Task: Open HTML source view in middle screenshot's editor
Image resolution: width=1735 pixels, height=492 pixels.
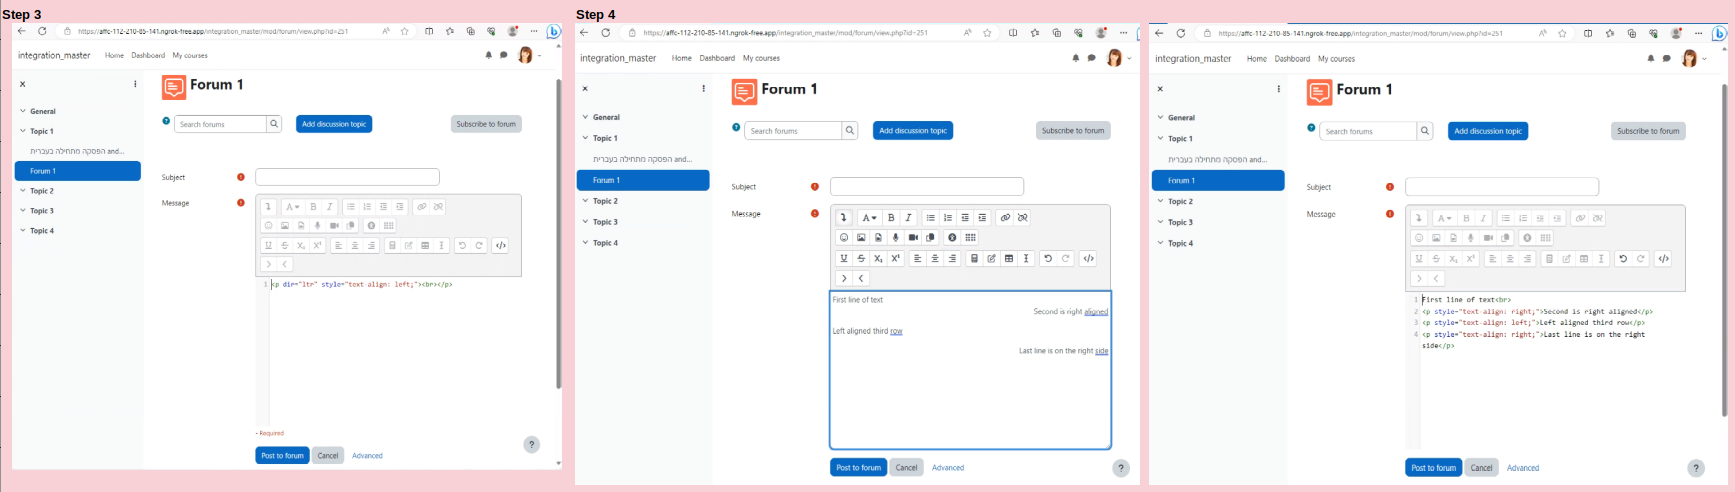Action: click(x=1088, y=258)
